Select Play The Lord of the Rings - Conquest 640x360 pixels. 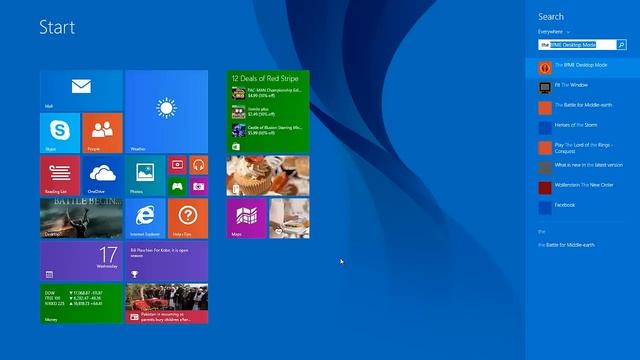tap(584, 148)
